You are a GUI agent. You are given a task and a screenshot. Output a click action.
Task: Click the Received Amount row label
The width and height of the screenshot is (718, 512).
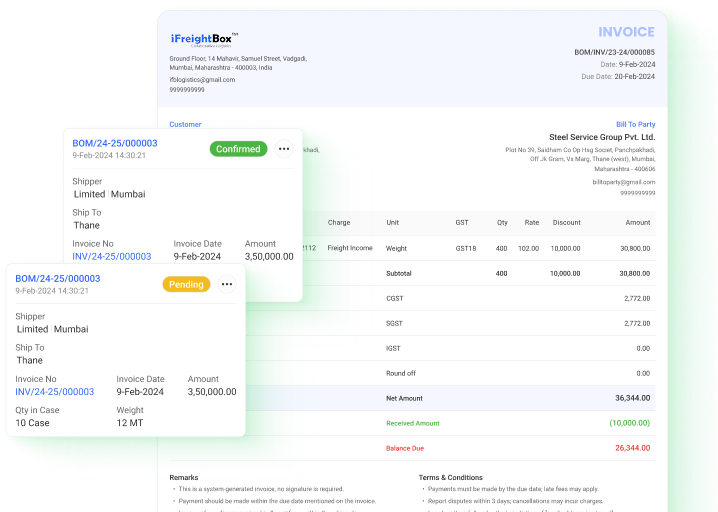coord(413,423)
